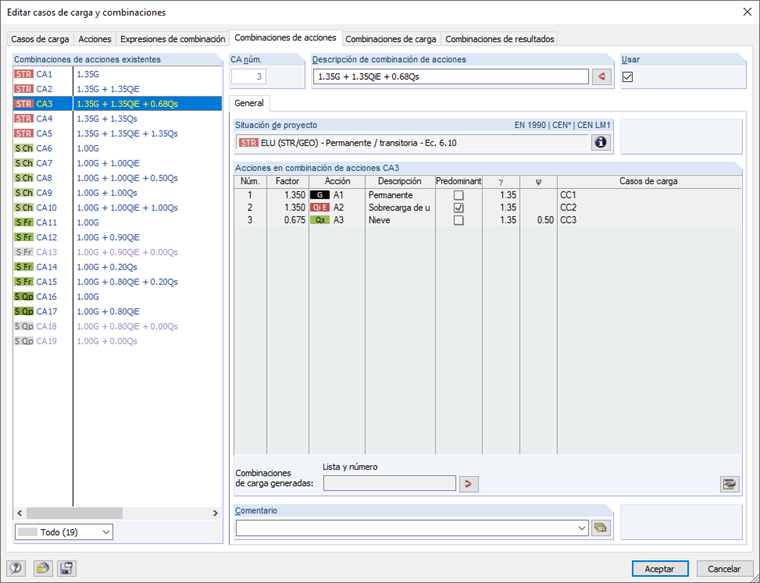Switch to Combinaciones de resultados tab
The width and height of the screenshot is (760, 583).
click(500, 39)
